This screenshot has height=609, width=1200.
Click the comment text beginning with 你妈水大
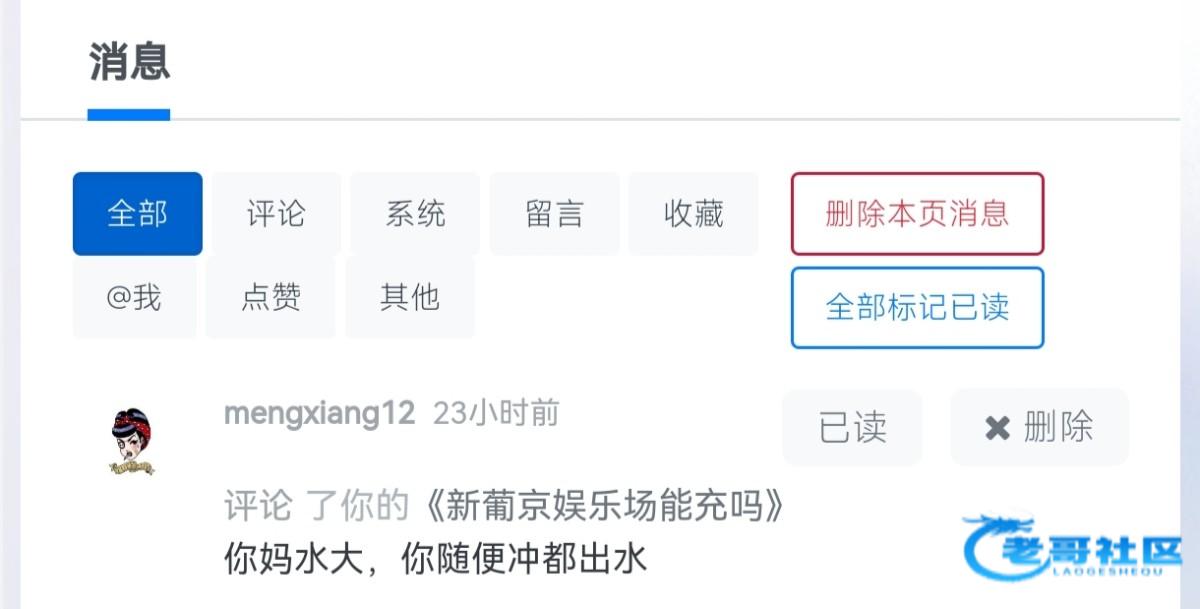[435, 559]
